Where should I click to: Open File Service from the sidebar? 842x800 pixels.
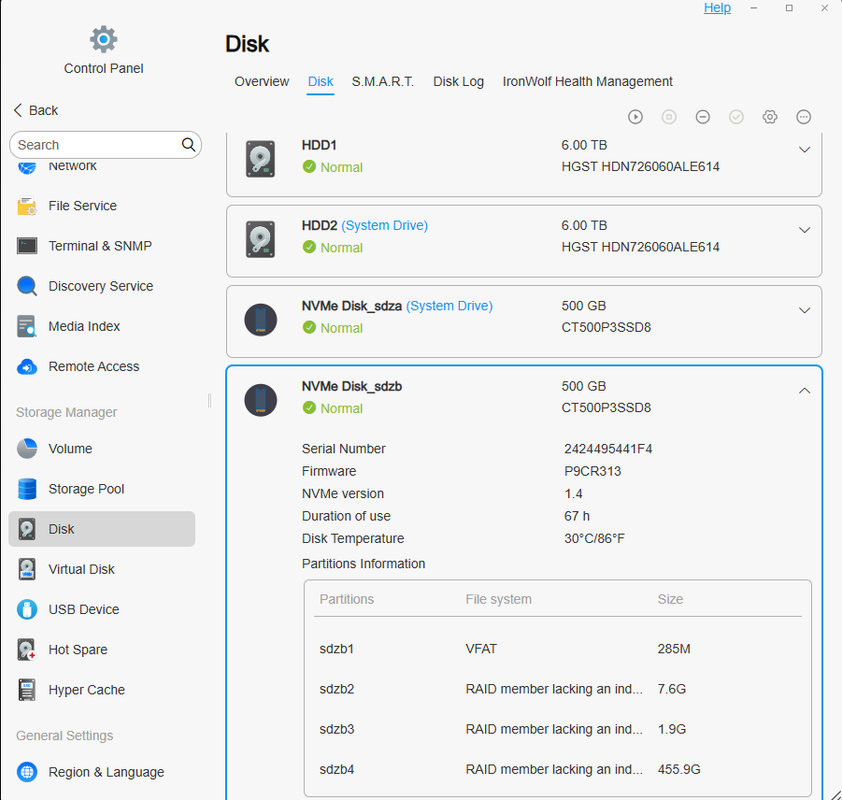click(x=102, y=206)
